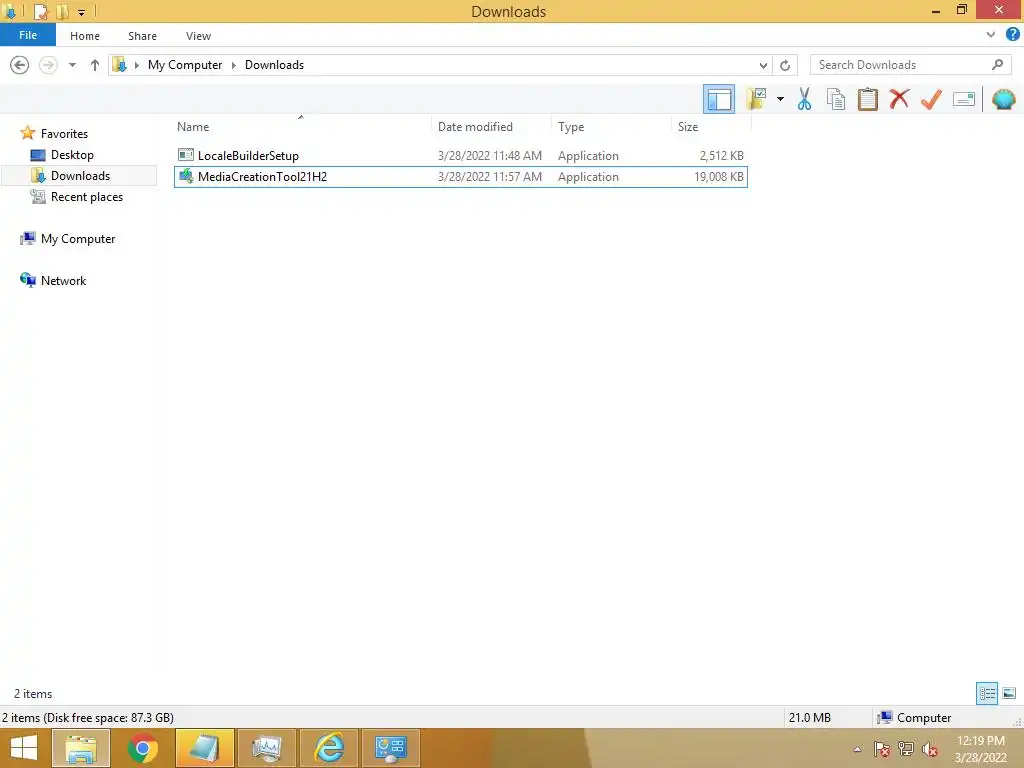Viewport: 1024px width, 768px height.
Task: Go up one folder level
Action: (x=95, y=65)
